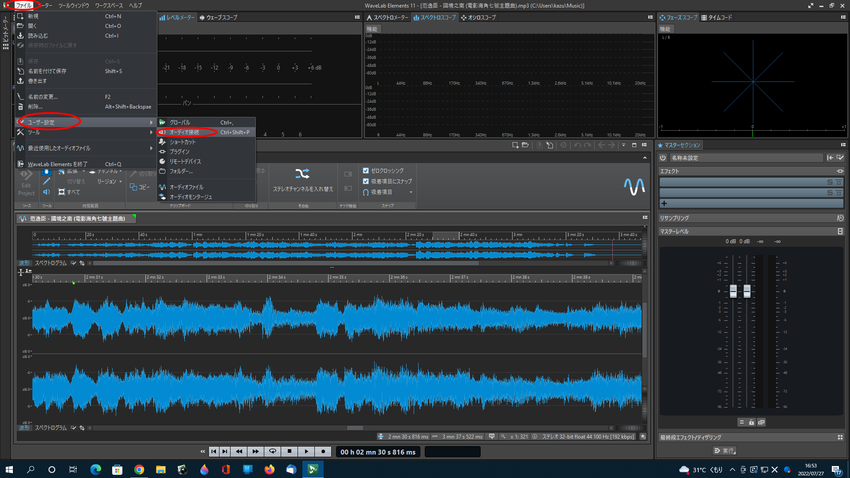Toggle the 吸着項目にスナップ checkbox
Image resolution: width=850 pixels, height=478 pixels.
click(x=366, y=181)
